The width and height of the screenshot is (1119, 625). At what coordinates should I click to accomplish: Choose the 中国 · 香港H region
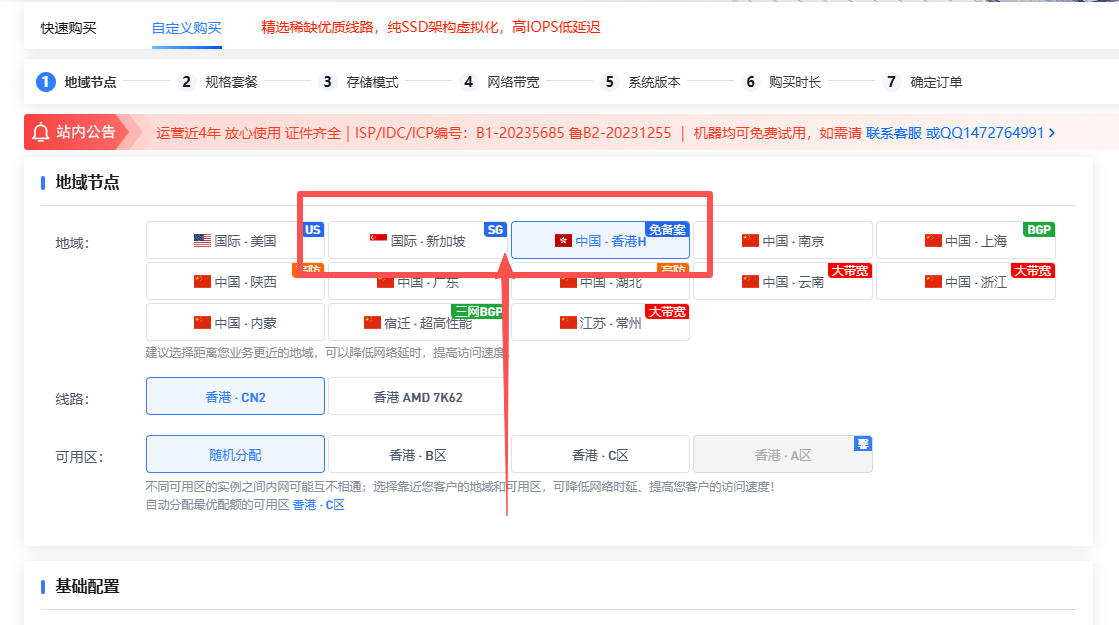point(600,241)
